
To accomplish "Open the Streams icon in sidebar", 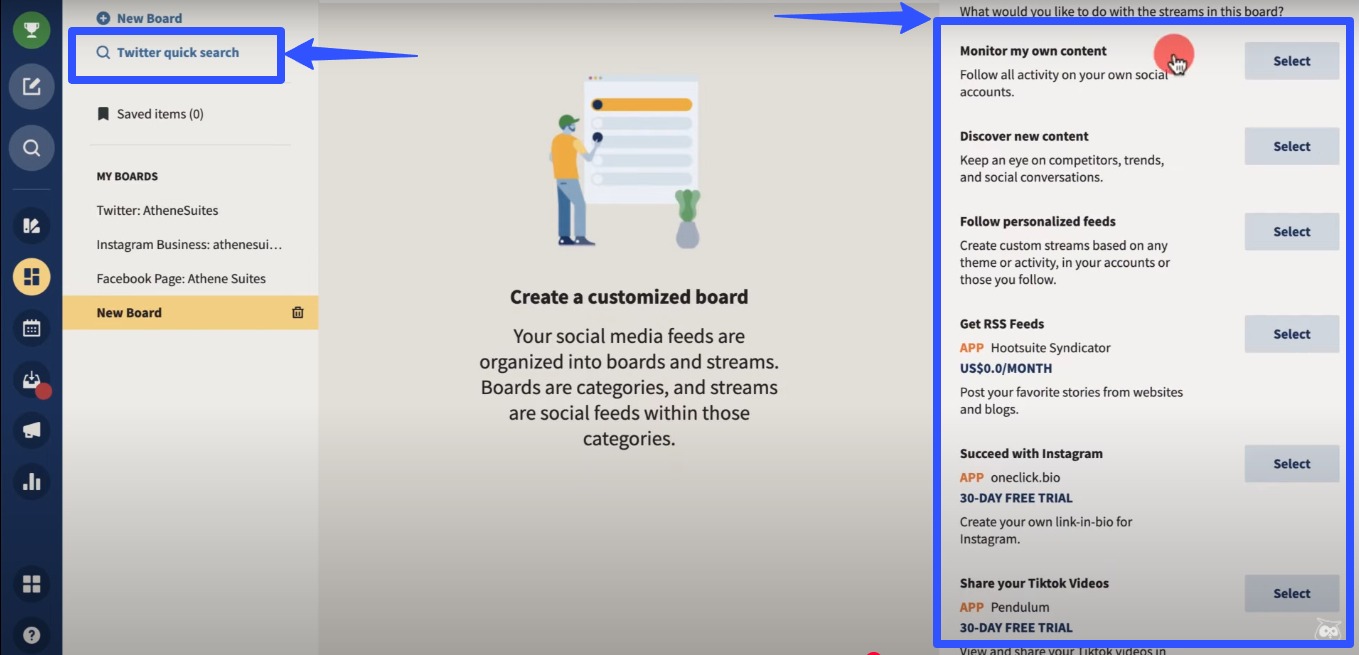I will pyautogui.click(x=31, y=225).
